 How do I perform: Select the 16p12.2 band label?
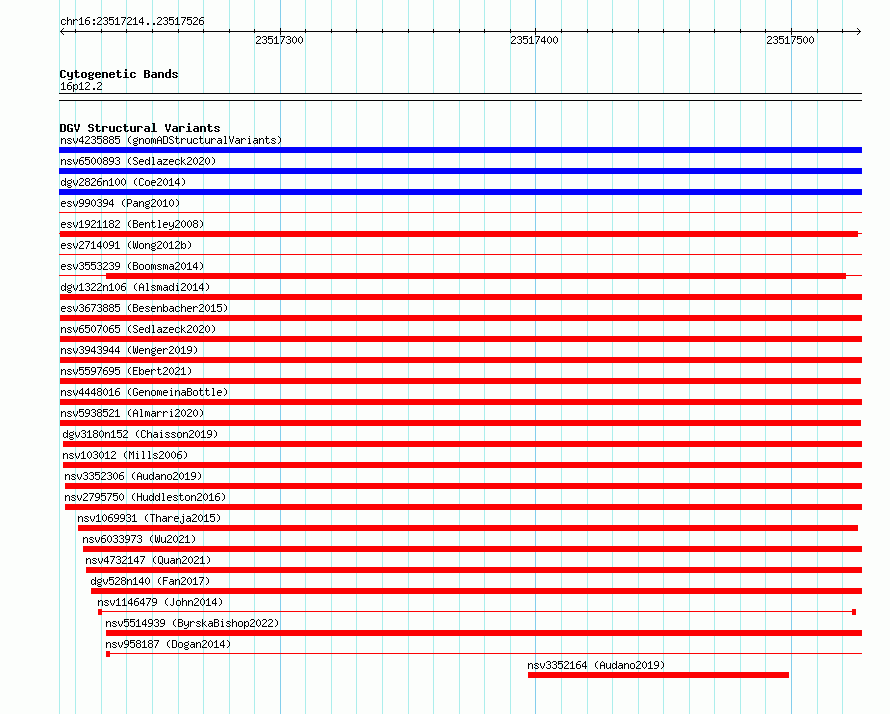(x=81, y=86)
